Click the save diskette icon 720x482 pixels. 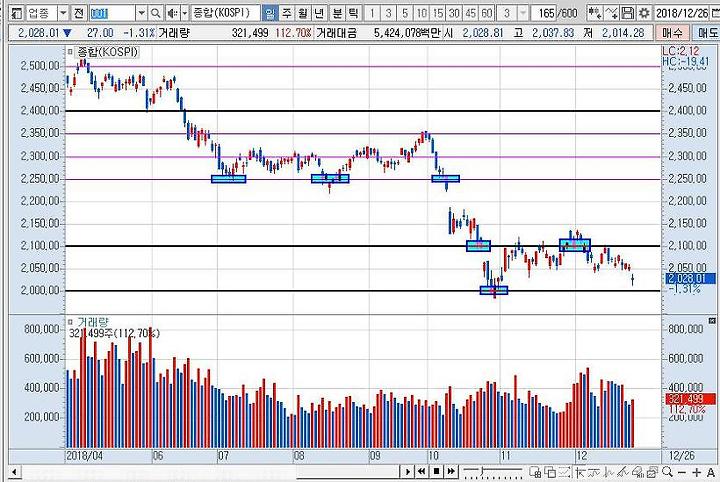[x=627, y=13]
